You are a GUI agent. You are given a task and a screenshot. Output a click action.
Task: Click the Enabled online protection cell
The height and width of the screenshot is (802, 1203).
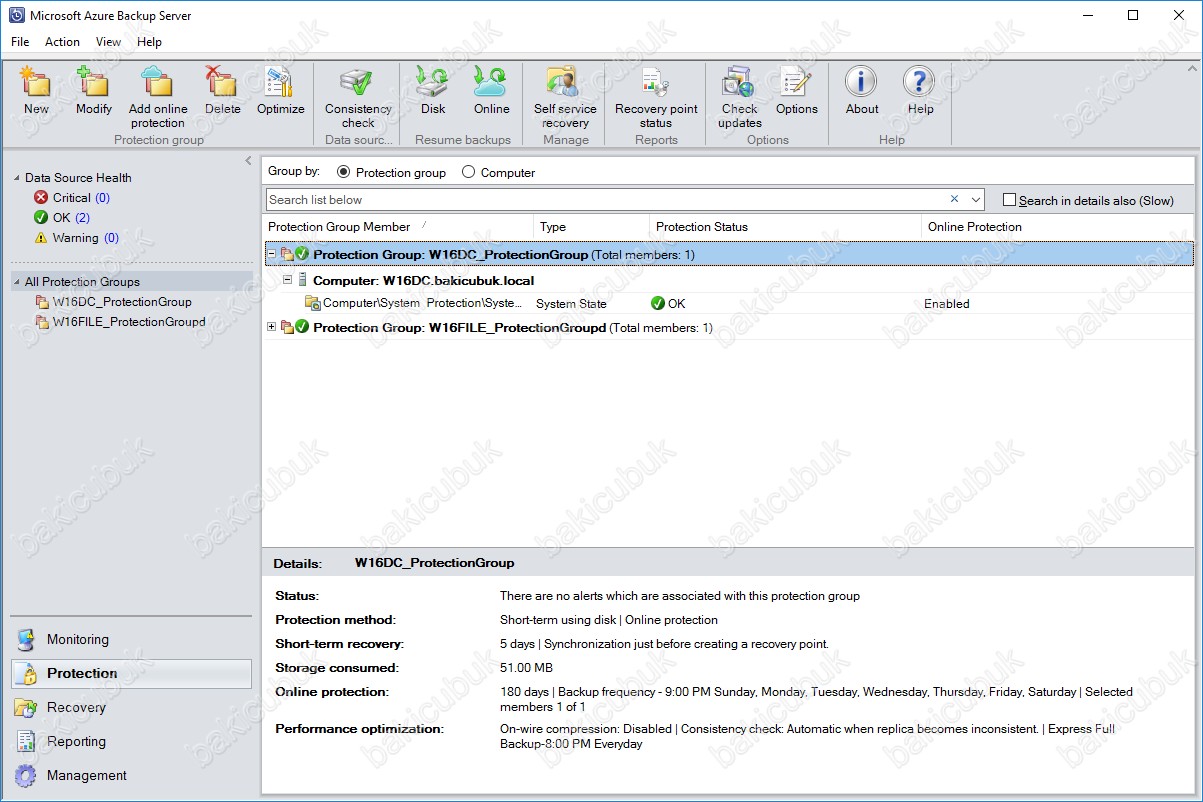(947, 304)
